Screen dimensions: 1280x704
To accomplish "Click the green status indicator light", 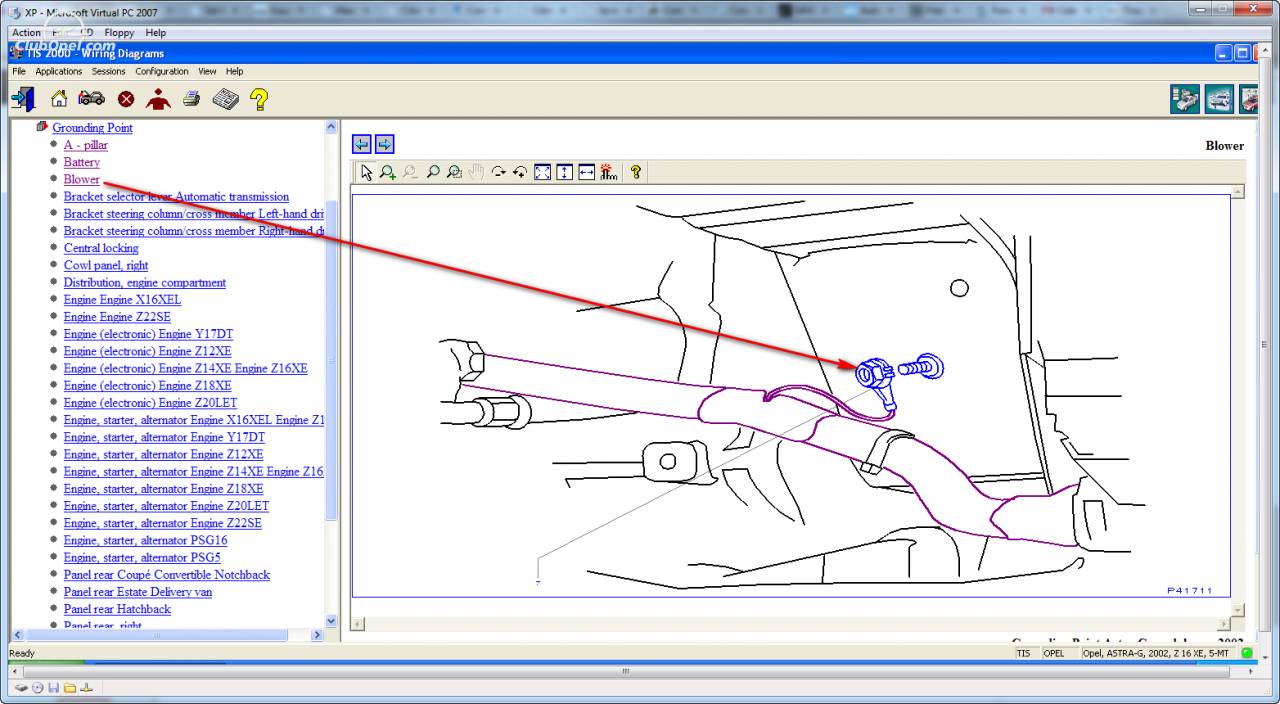I will click(x=1247, y=653).
